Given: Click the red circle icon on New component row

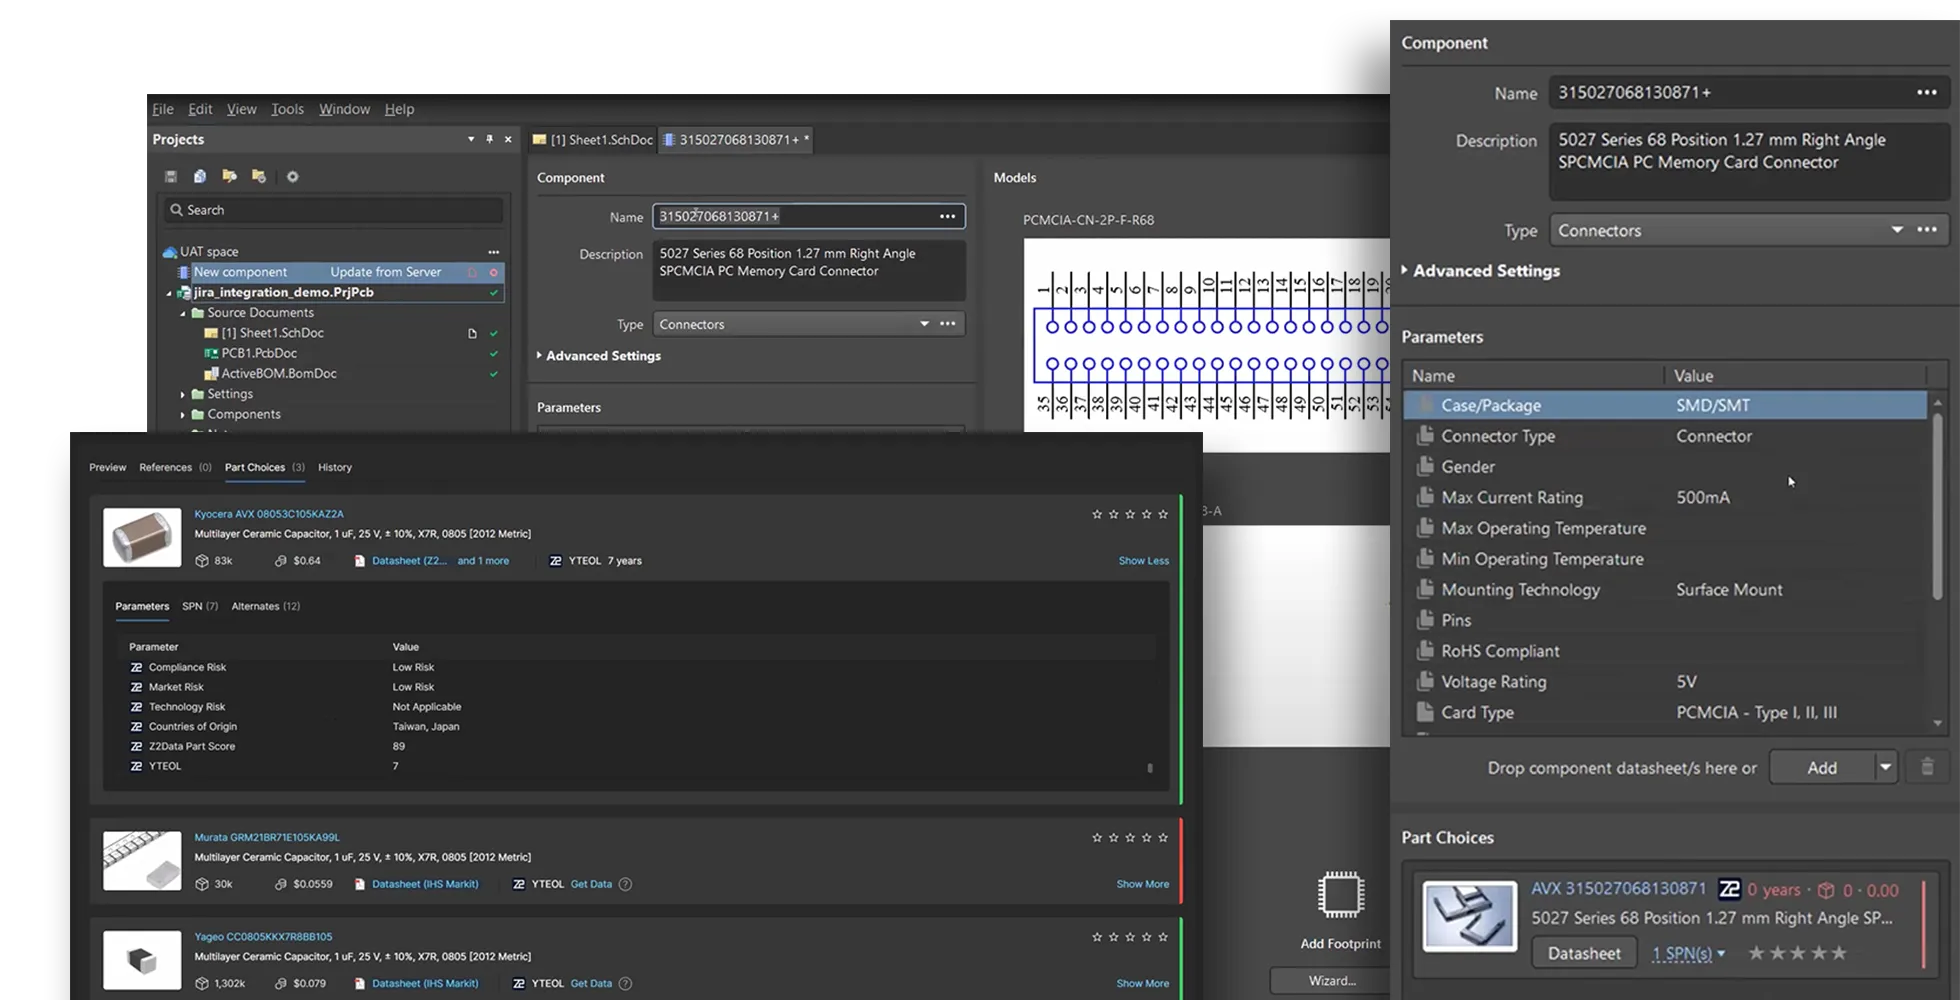Looking at the screenshot, I should 493,272.
